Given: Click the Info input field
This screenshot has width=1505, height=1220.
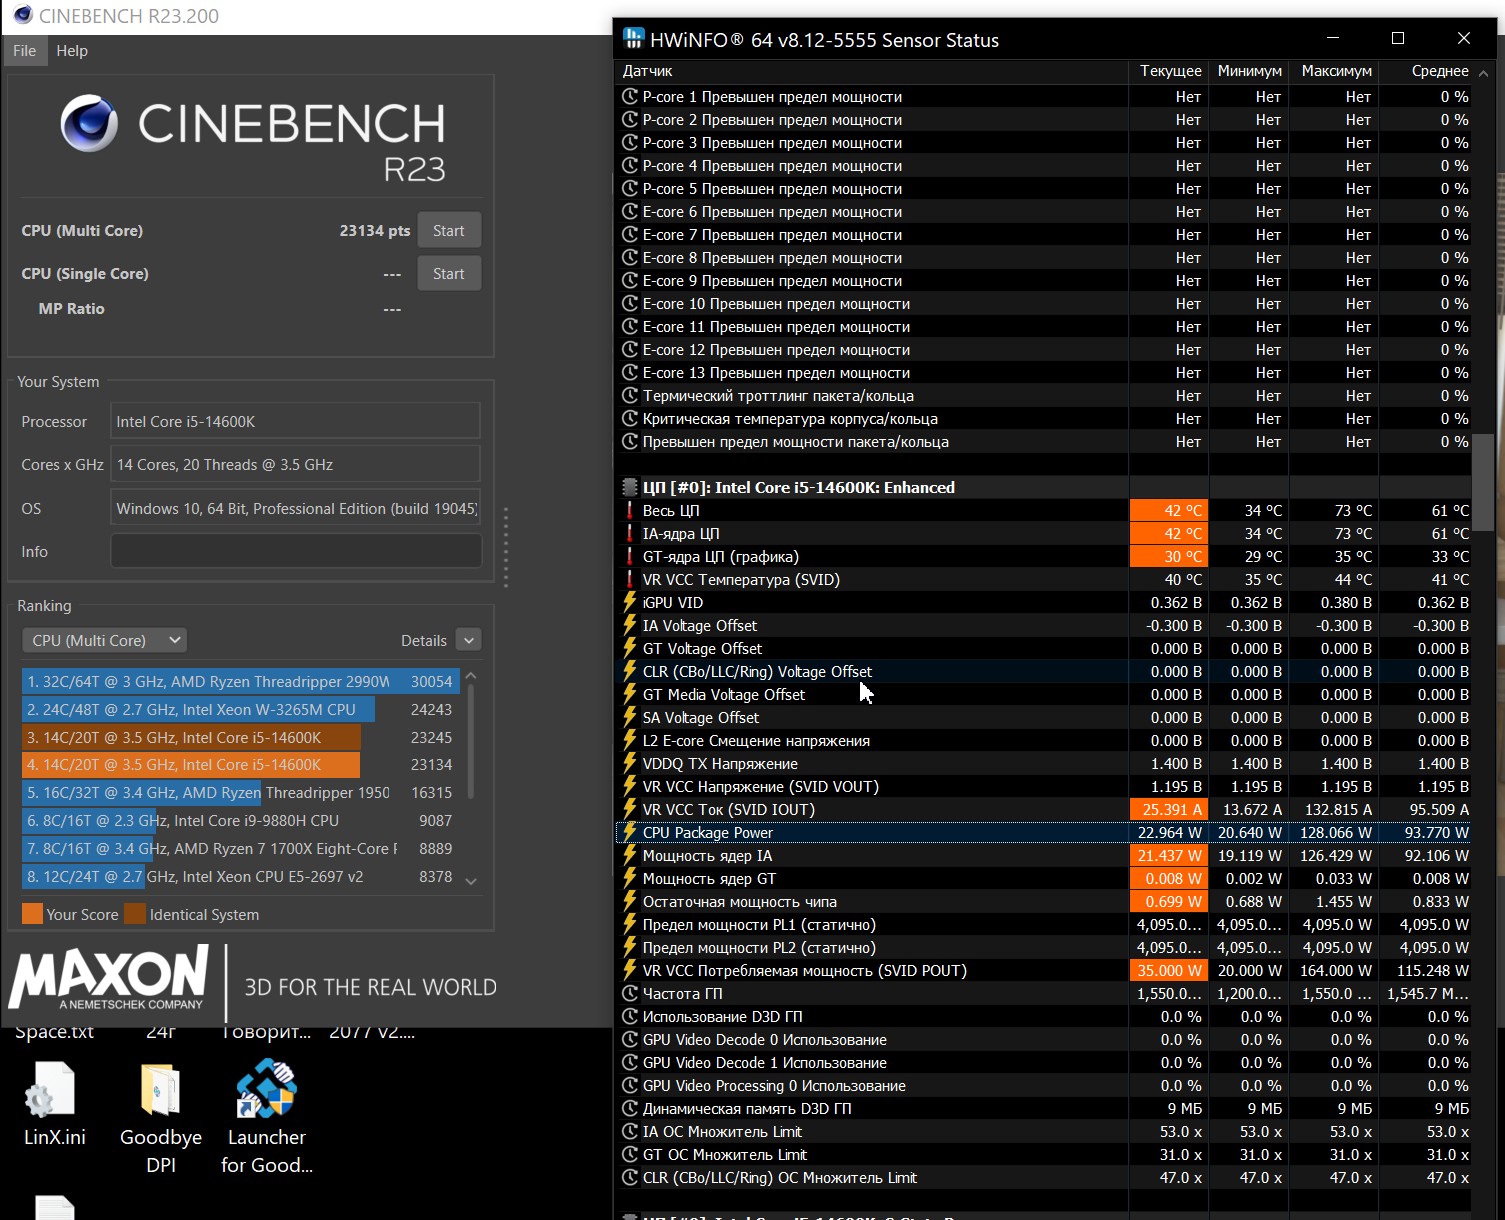Looking at the screenshot, I should (x=295, y=552).
